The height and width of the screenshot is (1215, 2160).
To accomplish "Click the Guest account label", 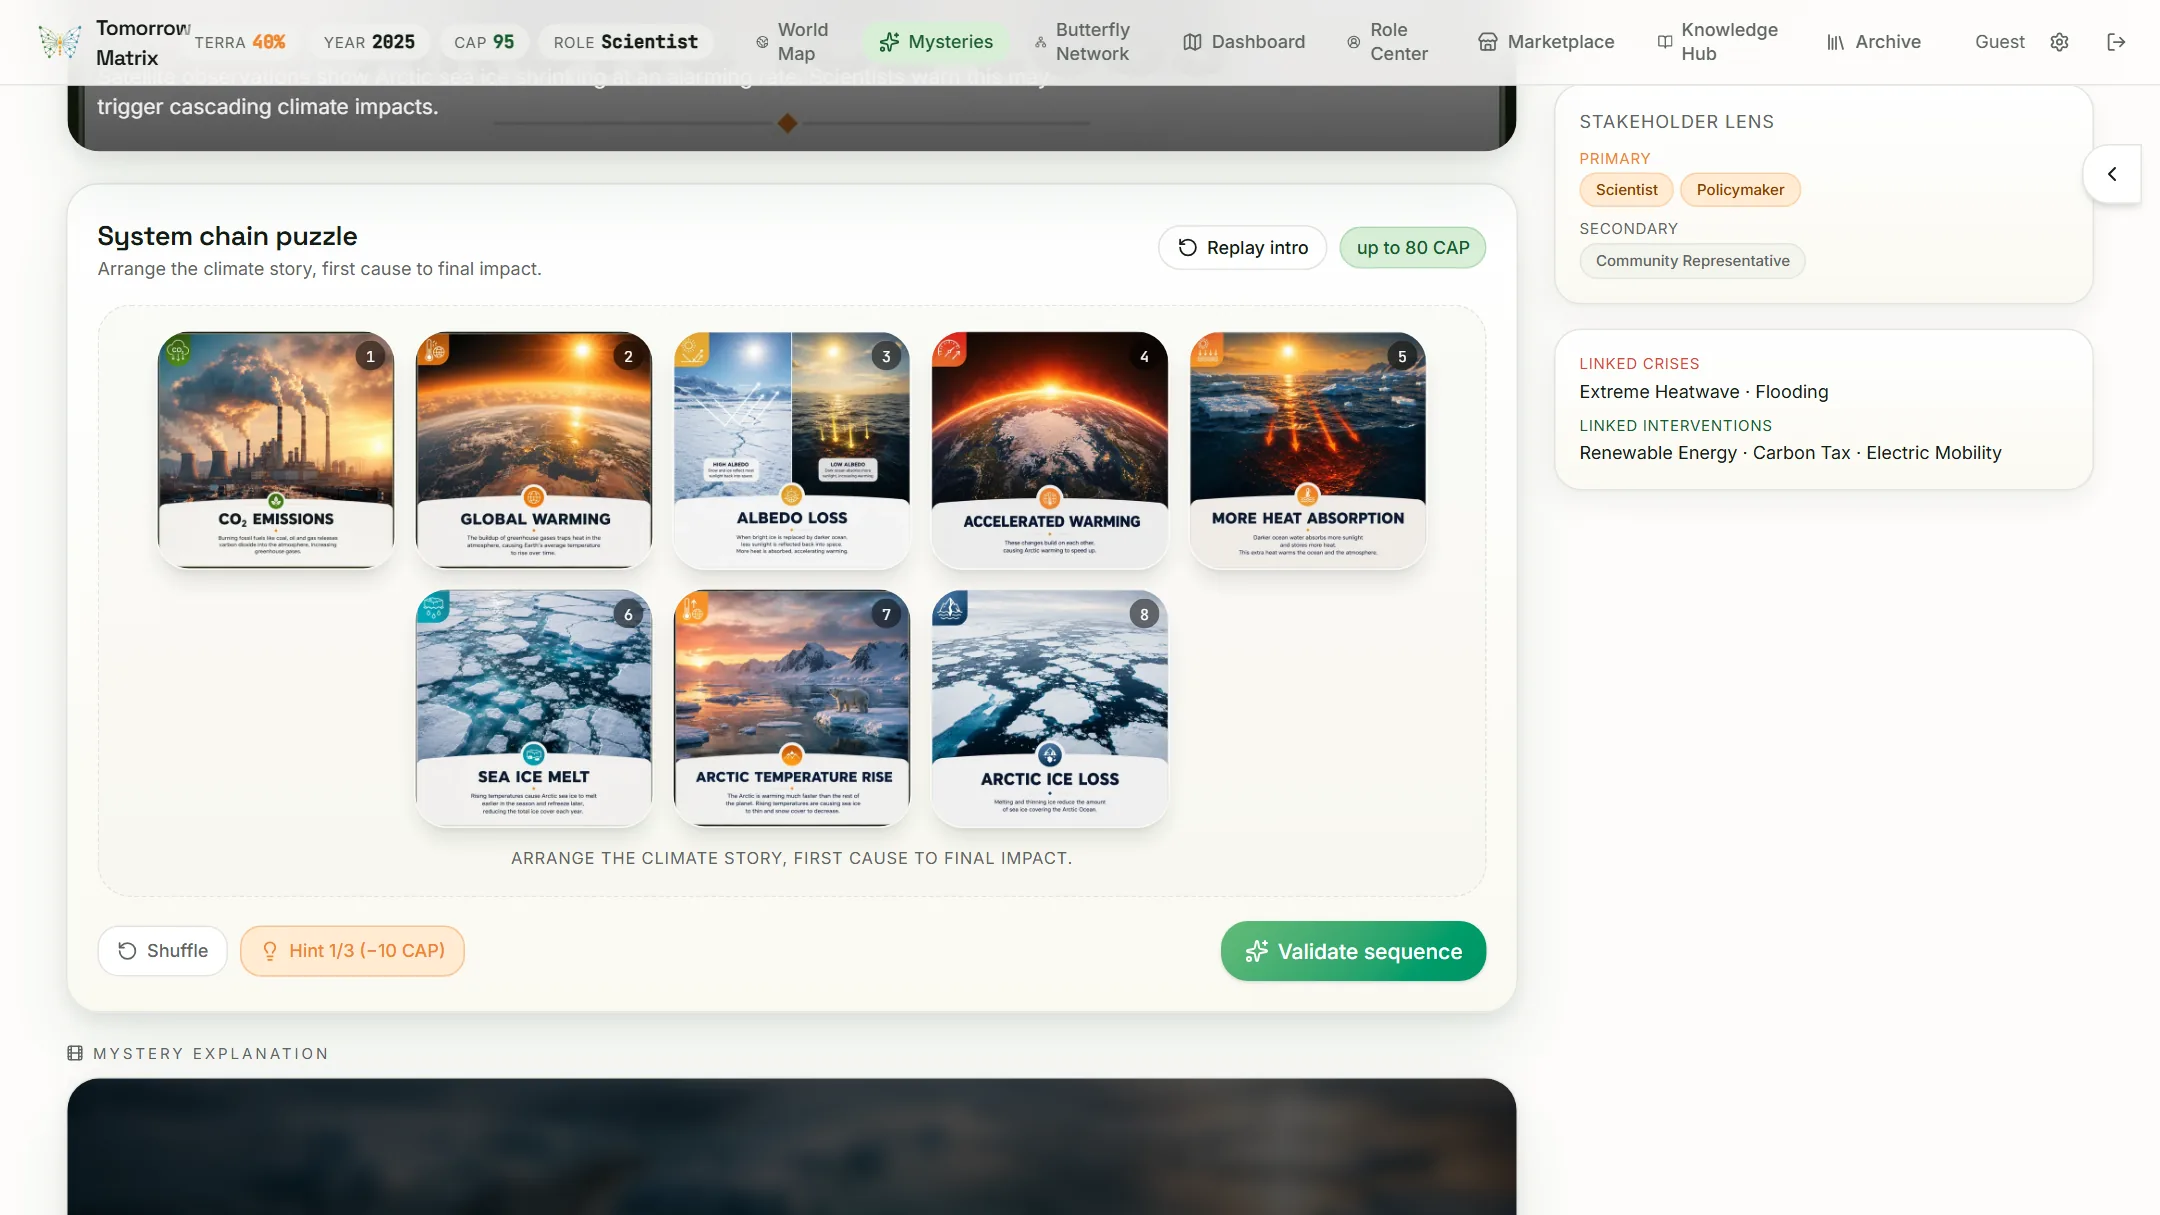I will (1999, 42).
